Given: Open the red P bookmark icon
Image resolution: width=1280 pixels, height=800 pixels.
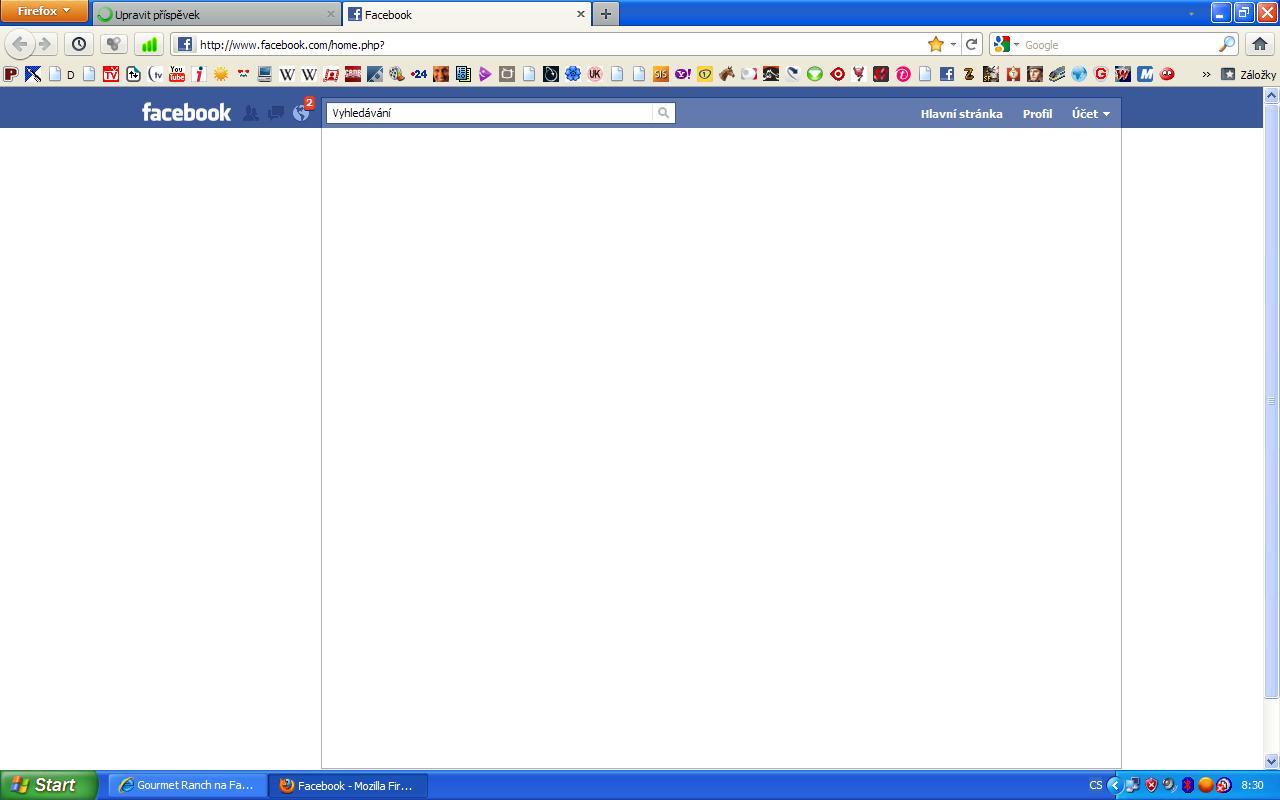Looking at the screenshot, I should click(x=11, y=74).
